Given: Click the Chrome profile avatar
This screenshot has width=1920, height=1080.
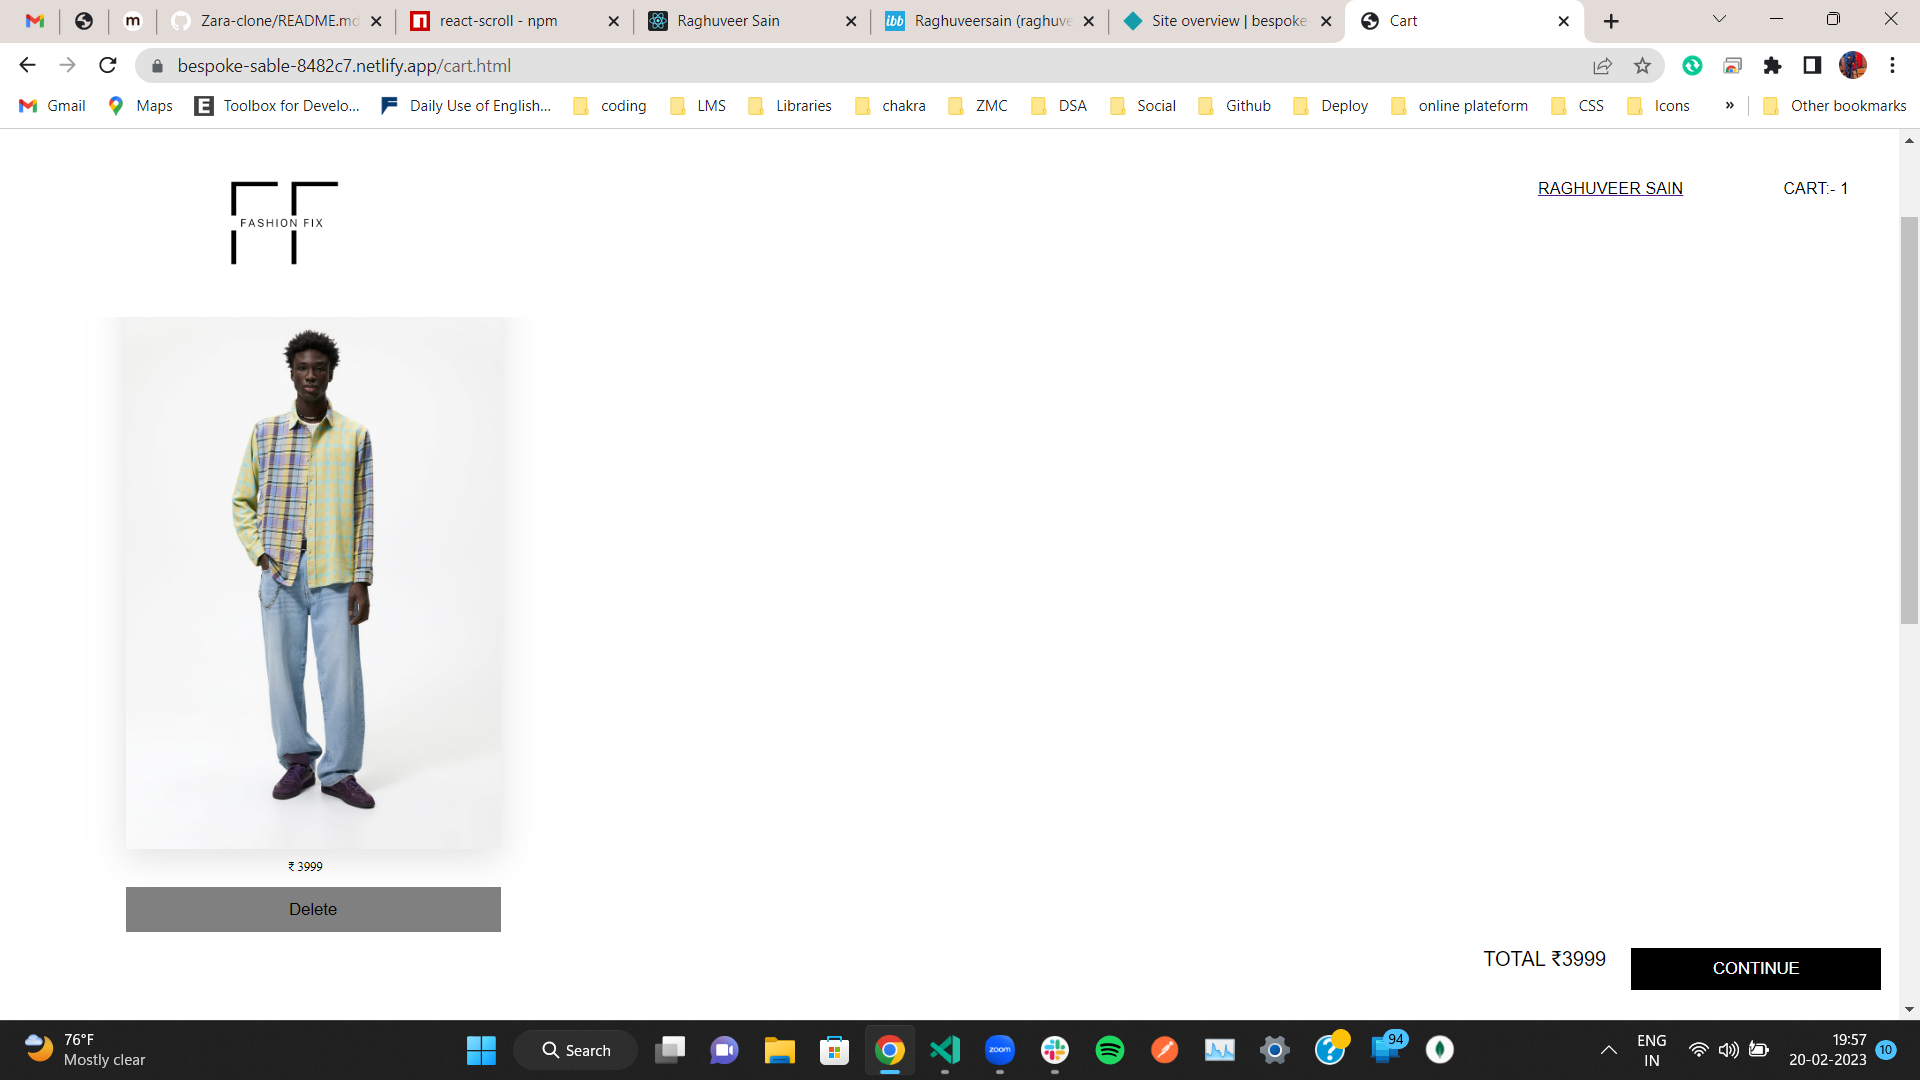Looking at the screenshot, I should [x=1852, y=65].
